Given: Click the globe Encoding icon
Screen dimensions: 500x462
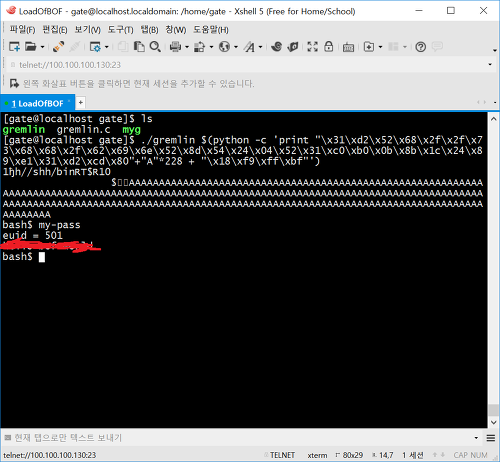Looking at the screenshot, I should pos(224,47).
